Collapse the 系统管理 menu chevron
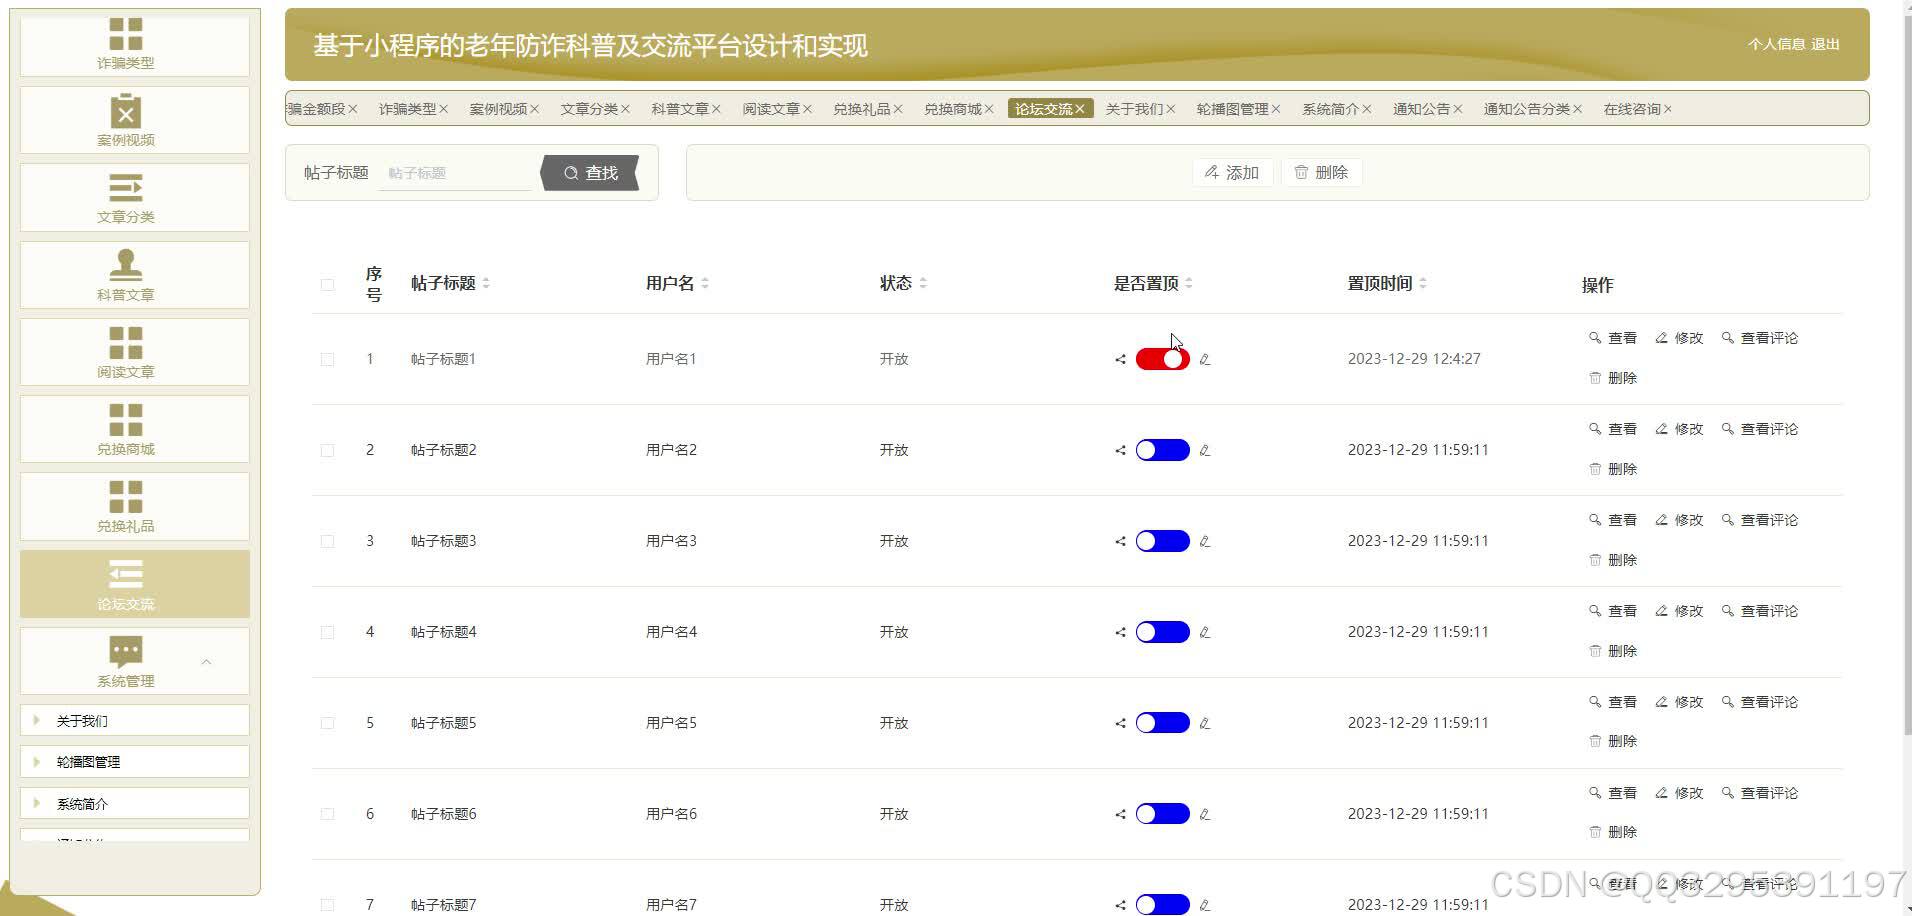The height and width of the screenshot is (916, 1912). [x=206, y=662]
